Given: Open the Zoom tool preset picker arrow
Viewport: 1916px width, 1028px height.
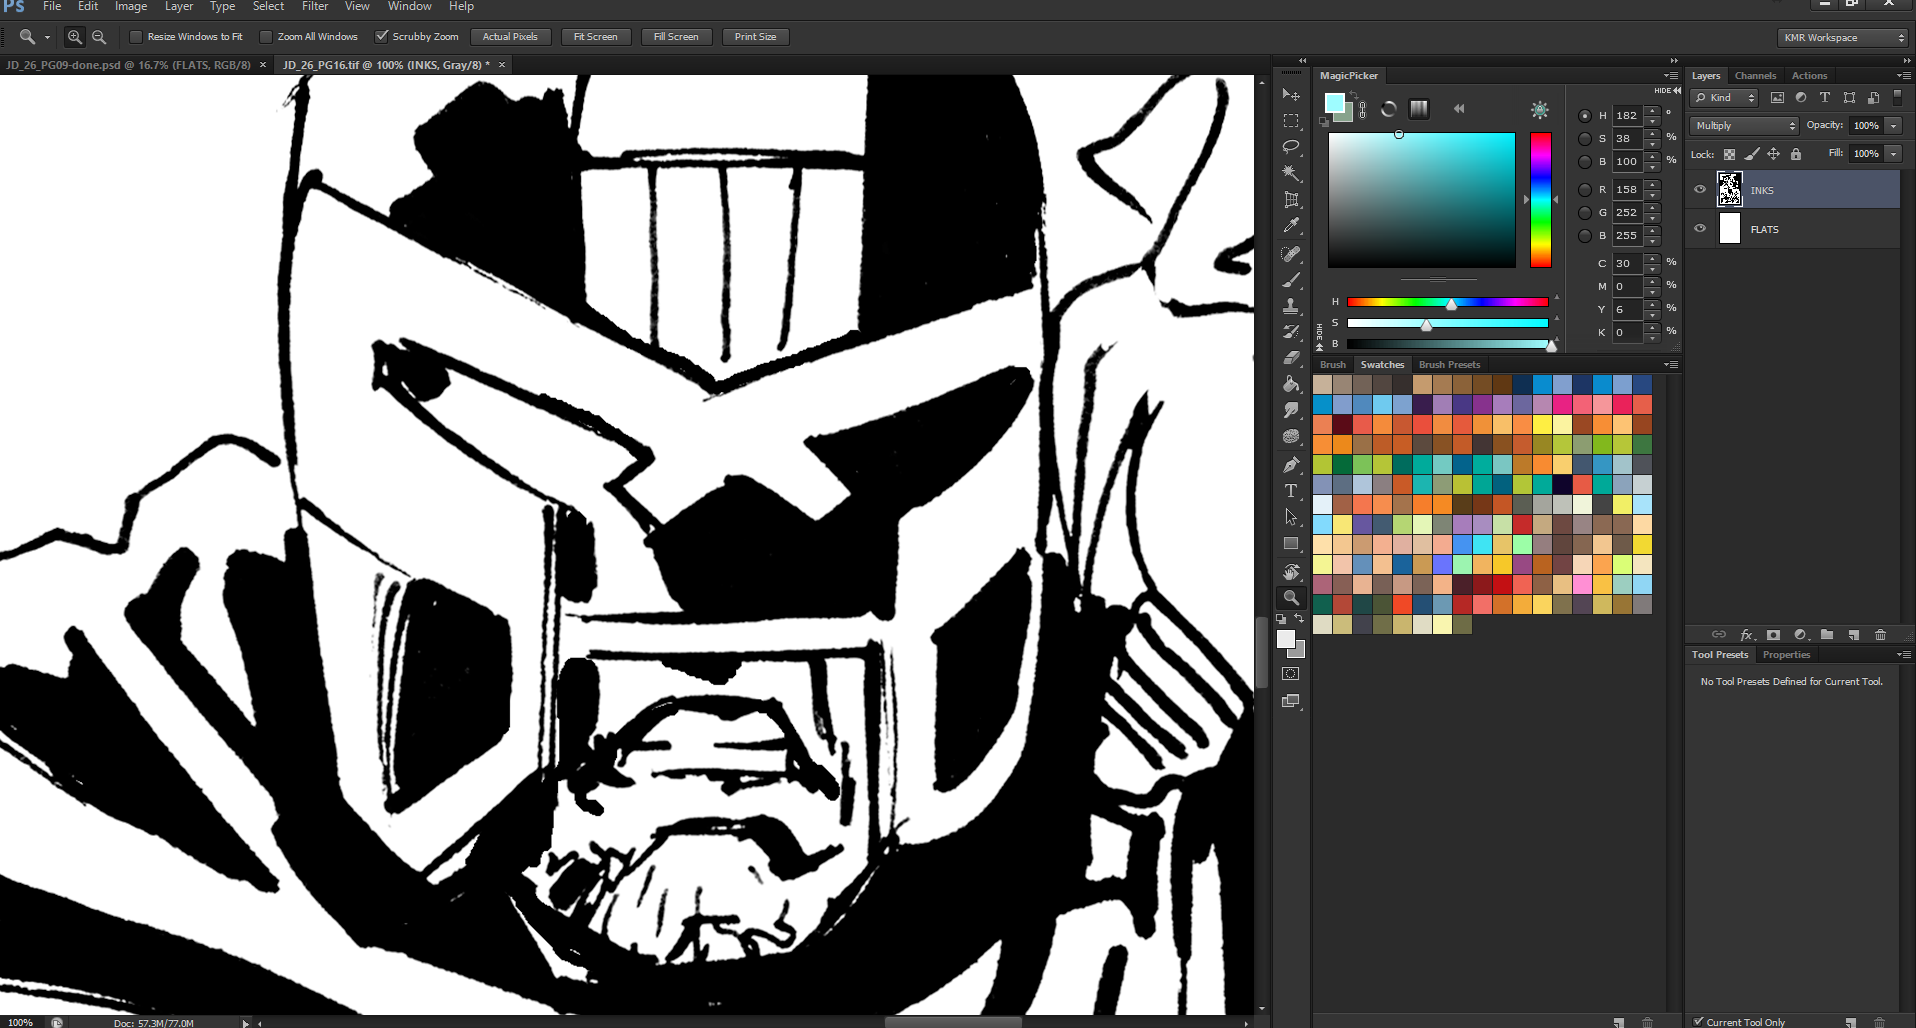Looking at the screenshot, I should 47,38.
